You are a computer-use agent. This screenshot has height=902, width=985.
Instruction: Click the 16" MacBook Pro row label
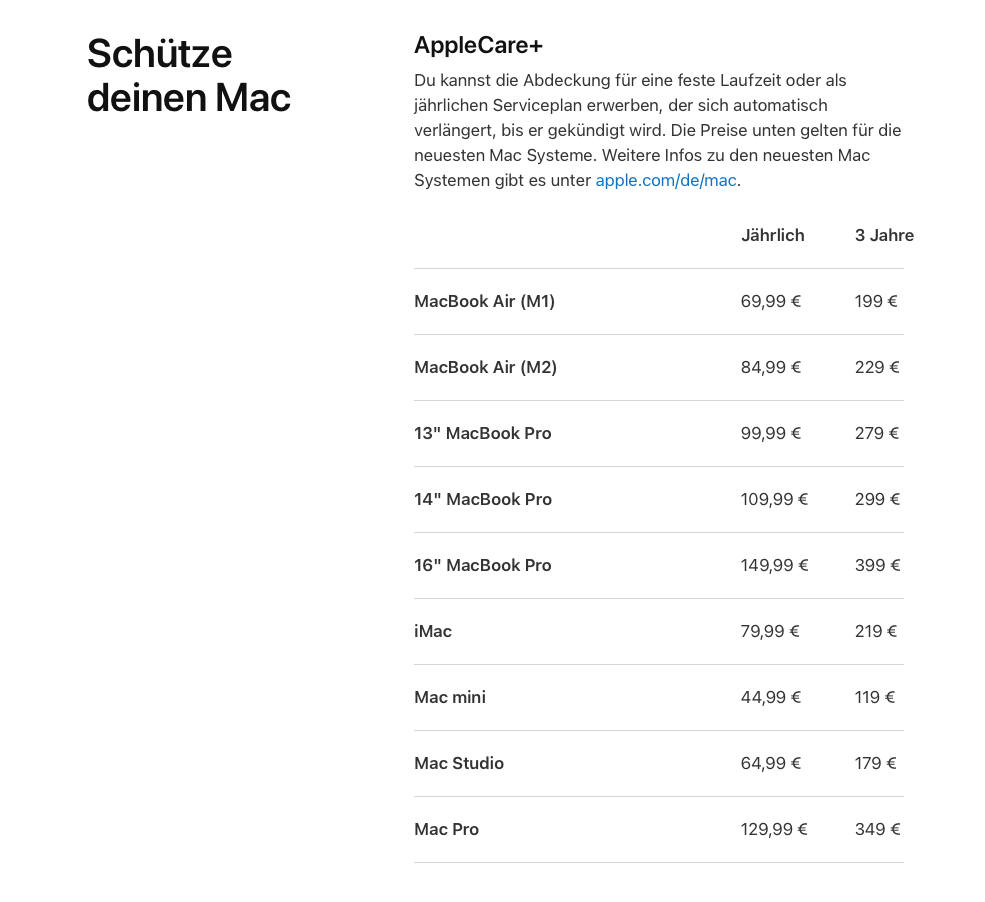click(482, 565)
